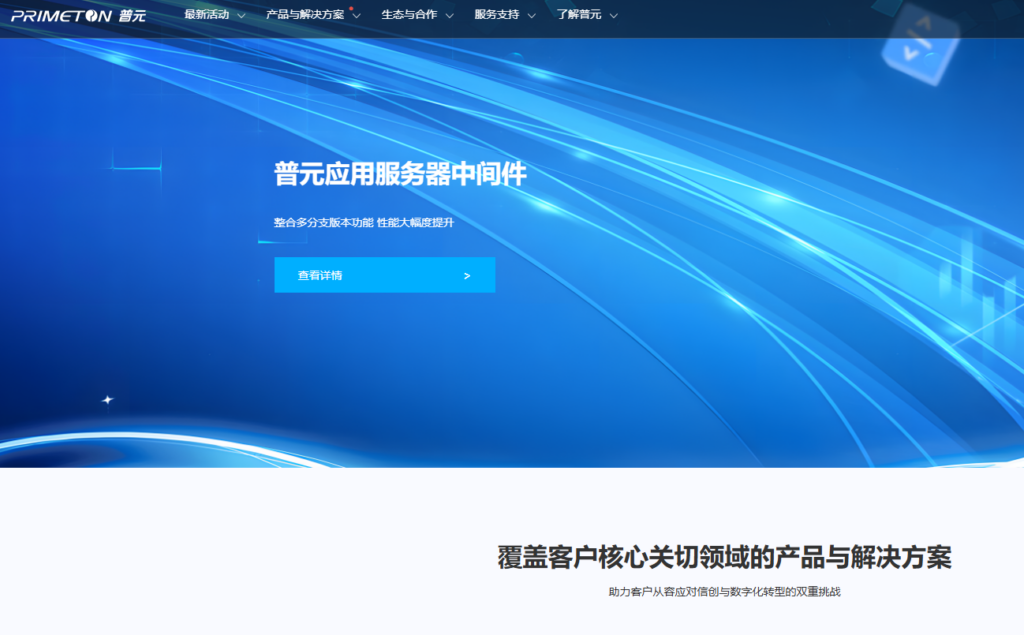Click the red notification dot on 产品与解决方案
Viewport: 1024px width, 635px height.
(353, 7)
